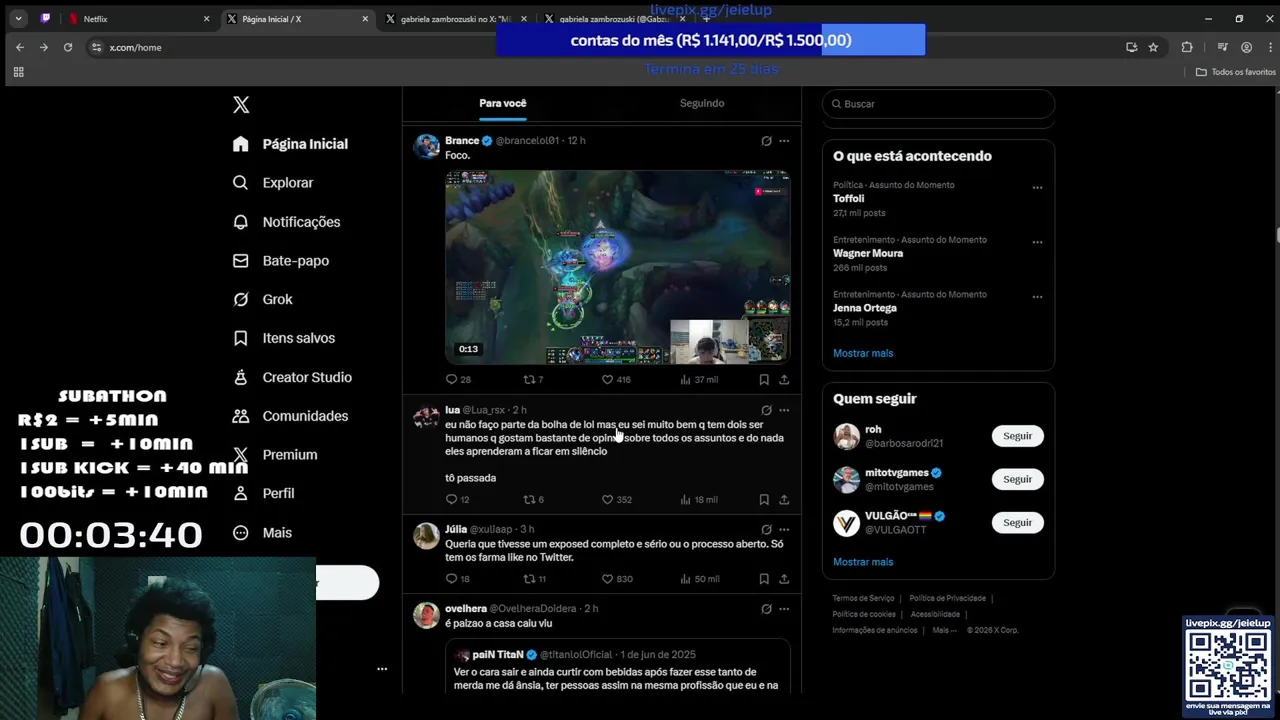This screenshot has height=720, width=1280.
Task: Close the Página Inicial / X tab
Action: coord(365,19)
